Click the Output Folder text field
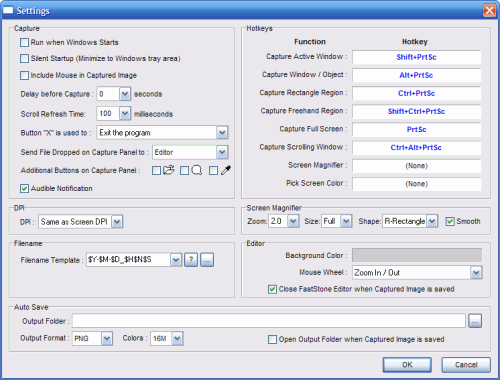This screenshot has width=500, height=380. coord(269,321)
